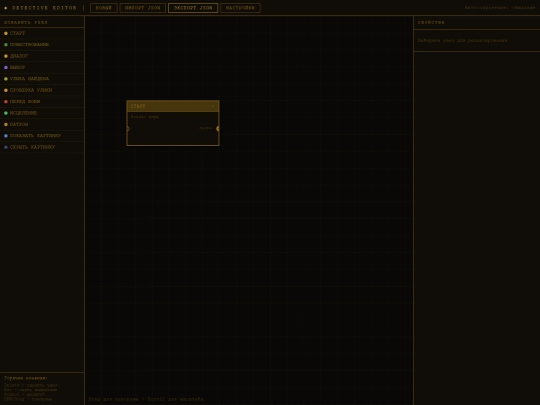Click the input port of the СТАРТ node
The width and height of the screenshot is (540, 405).
128,129
